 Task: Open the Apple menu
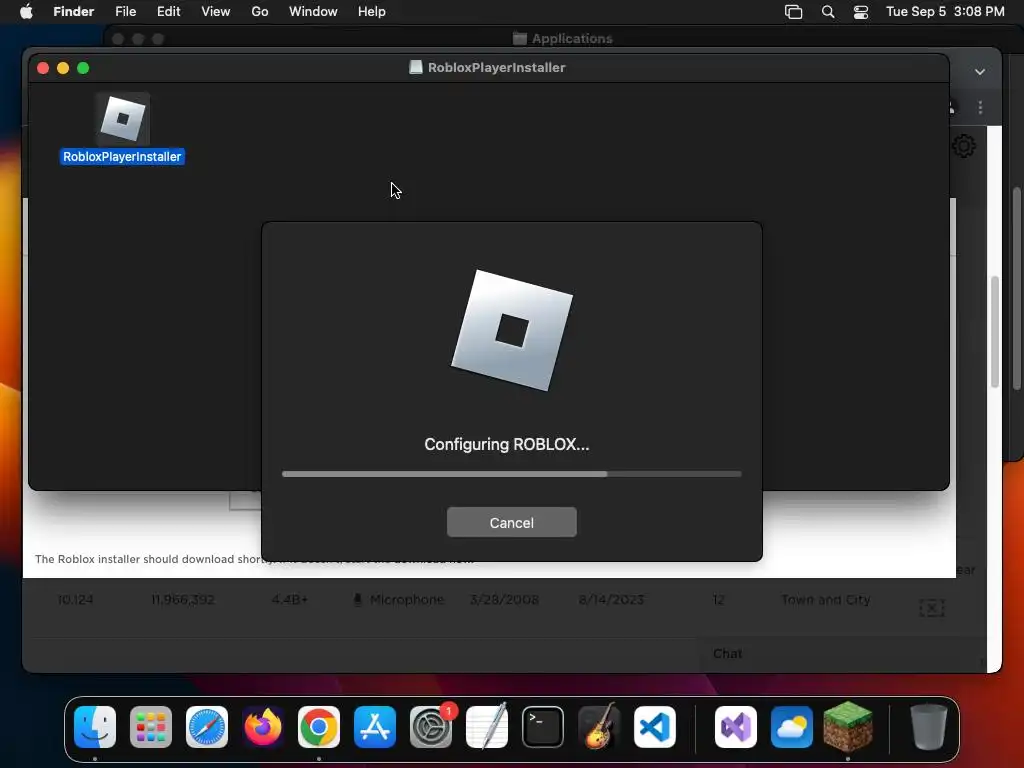click(x=26, y=12)
